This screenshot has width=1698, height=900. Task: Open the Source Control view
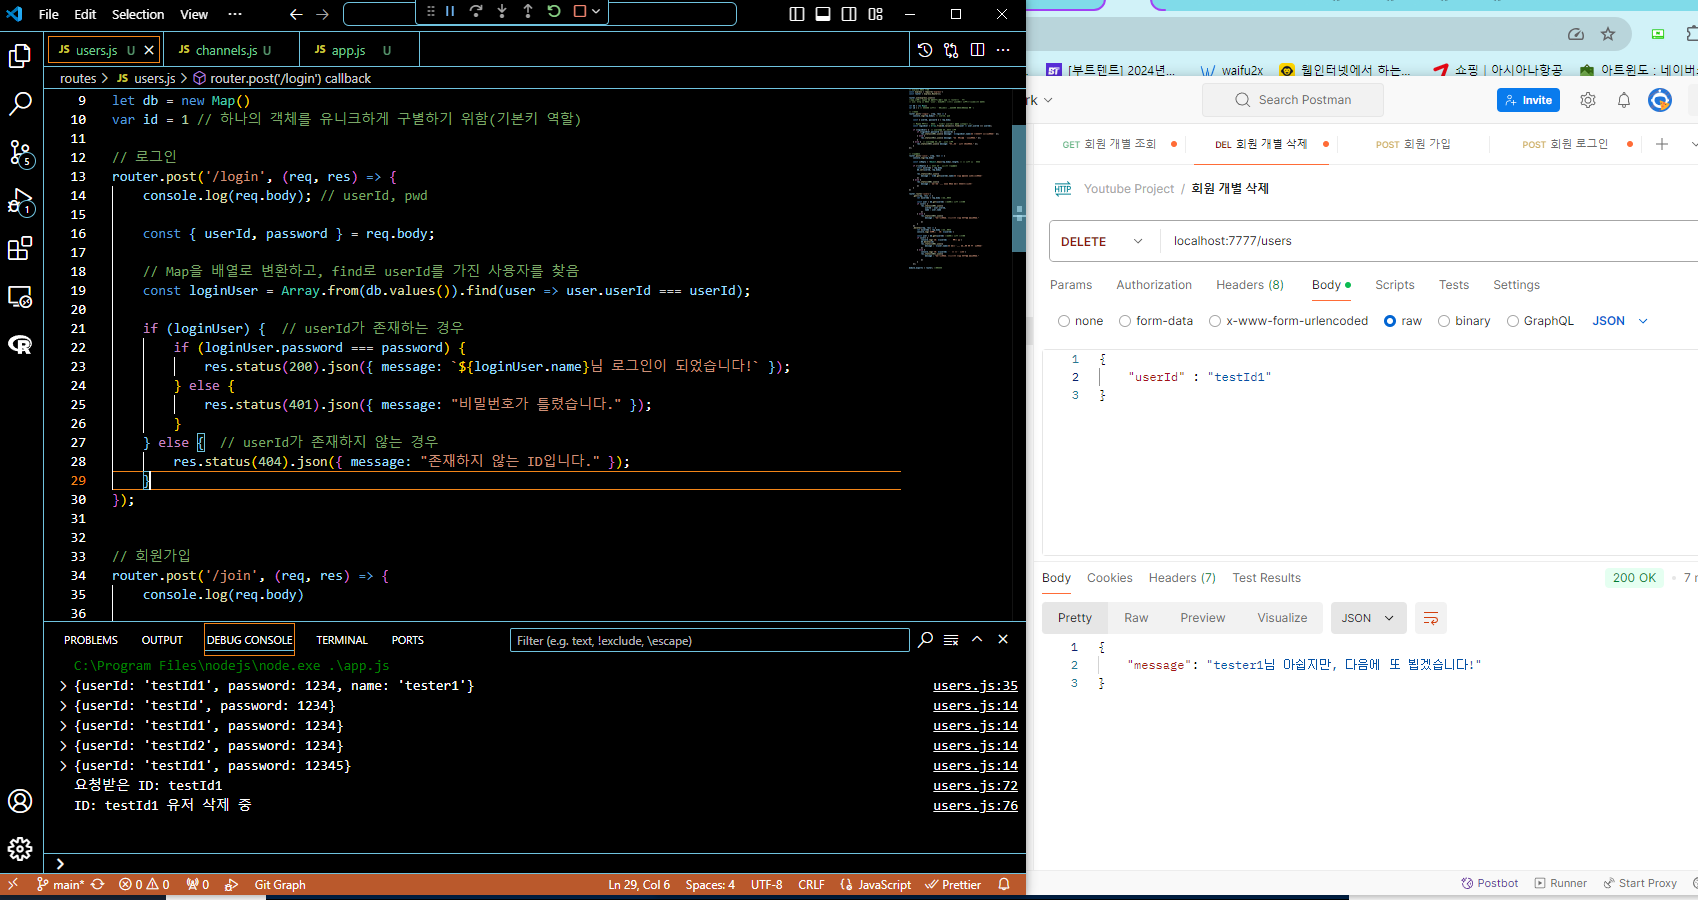click(20, 152)
